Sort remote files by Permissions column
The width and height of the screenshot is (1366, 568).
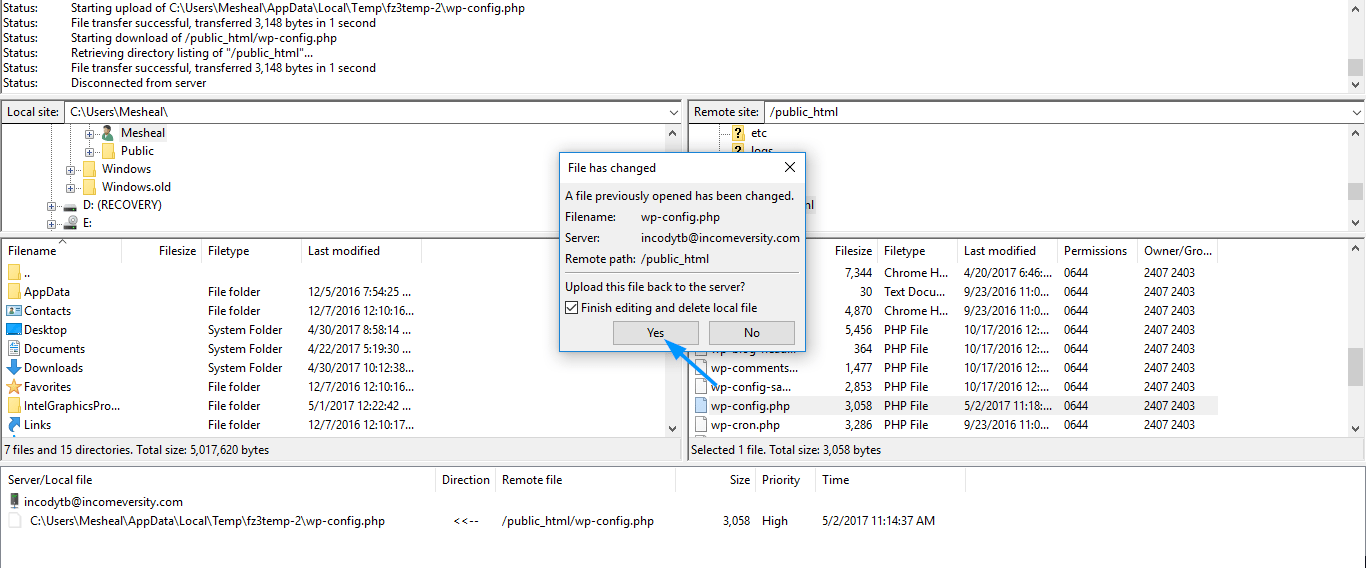point(1094,251)
